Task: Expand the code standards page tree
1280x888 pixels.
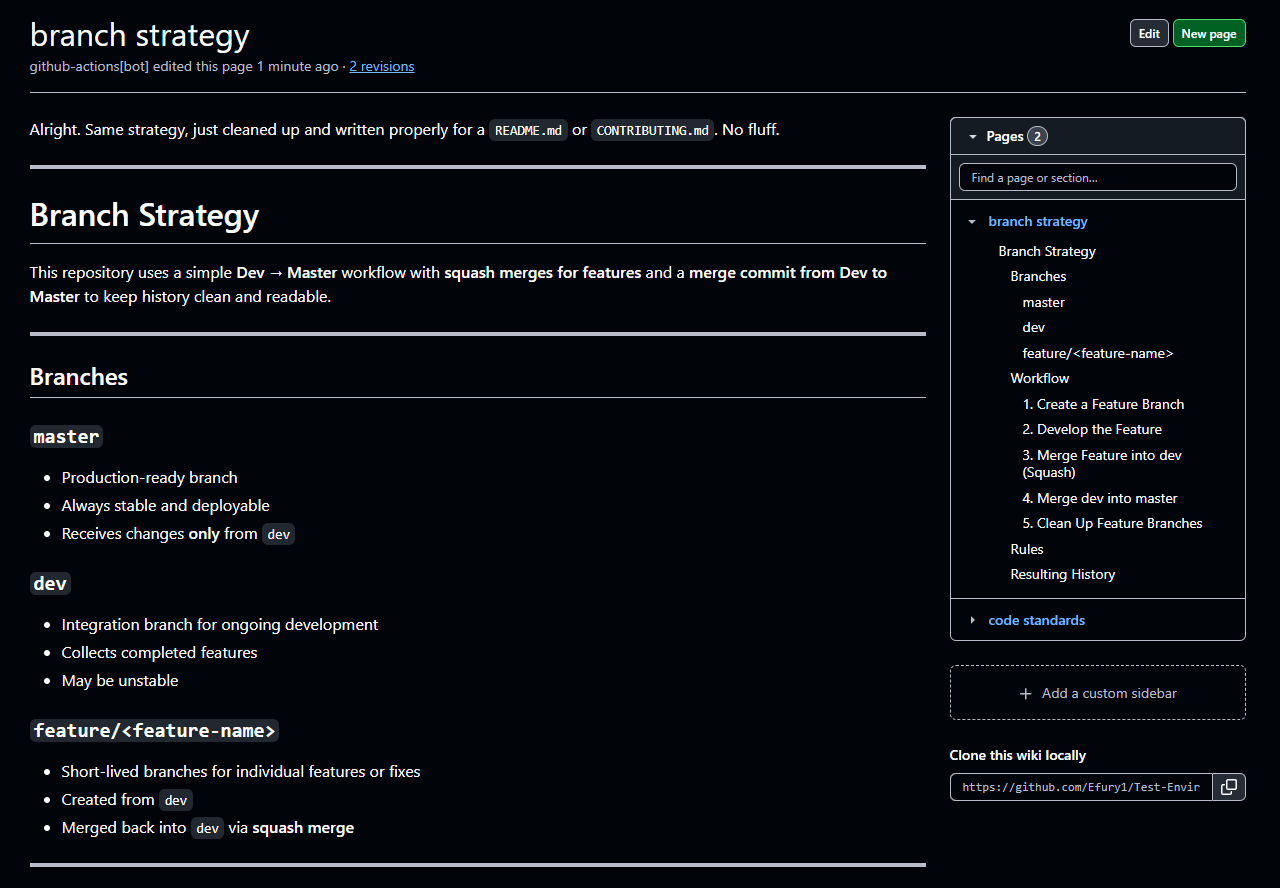Action: click(x=972, y=621)
